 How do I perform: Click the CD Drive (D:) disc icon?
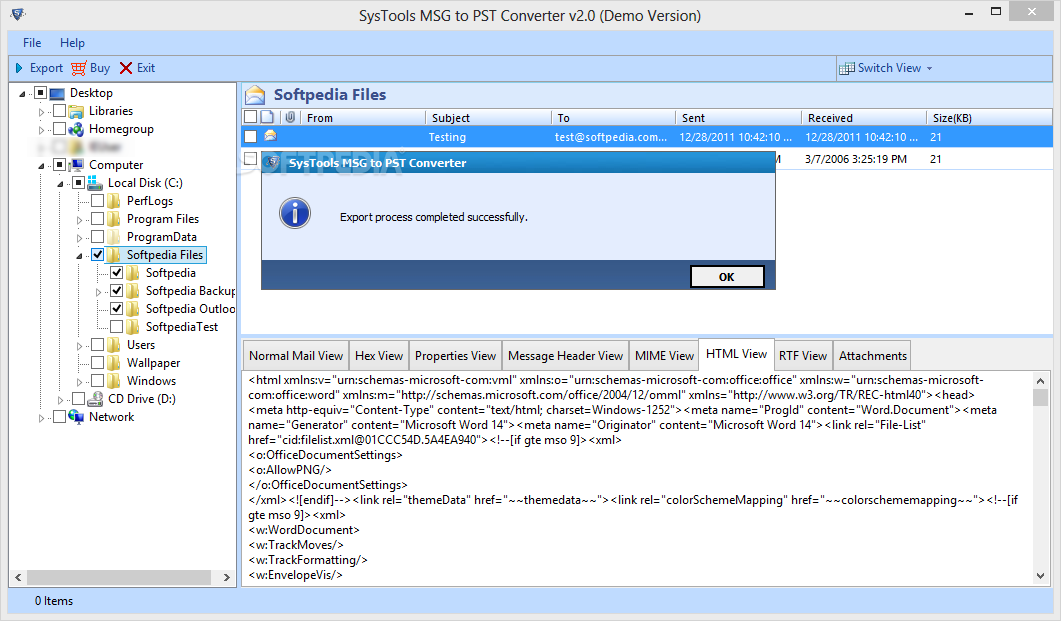(x=95, y=398)
